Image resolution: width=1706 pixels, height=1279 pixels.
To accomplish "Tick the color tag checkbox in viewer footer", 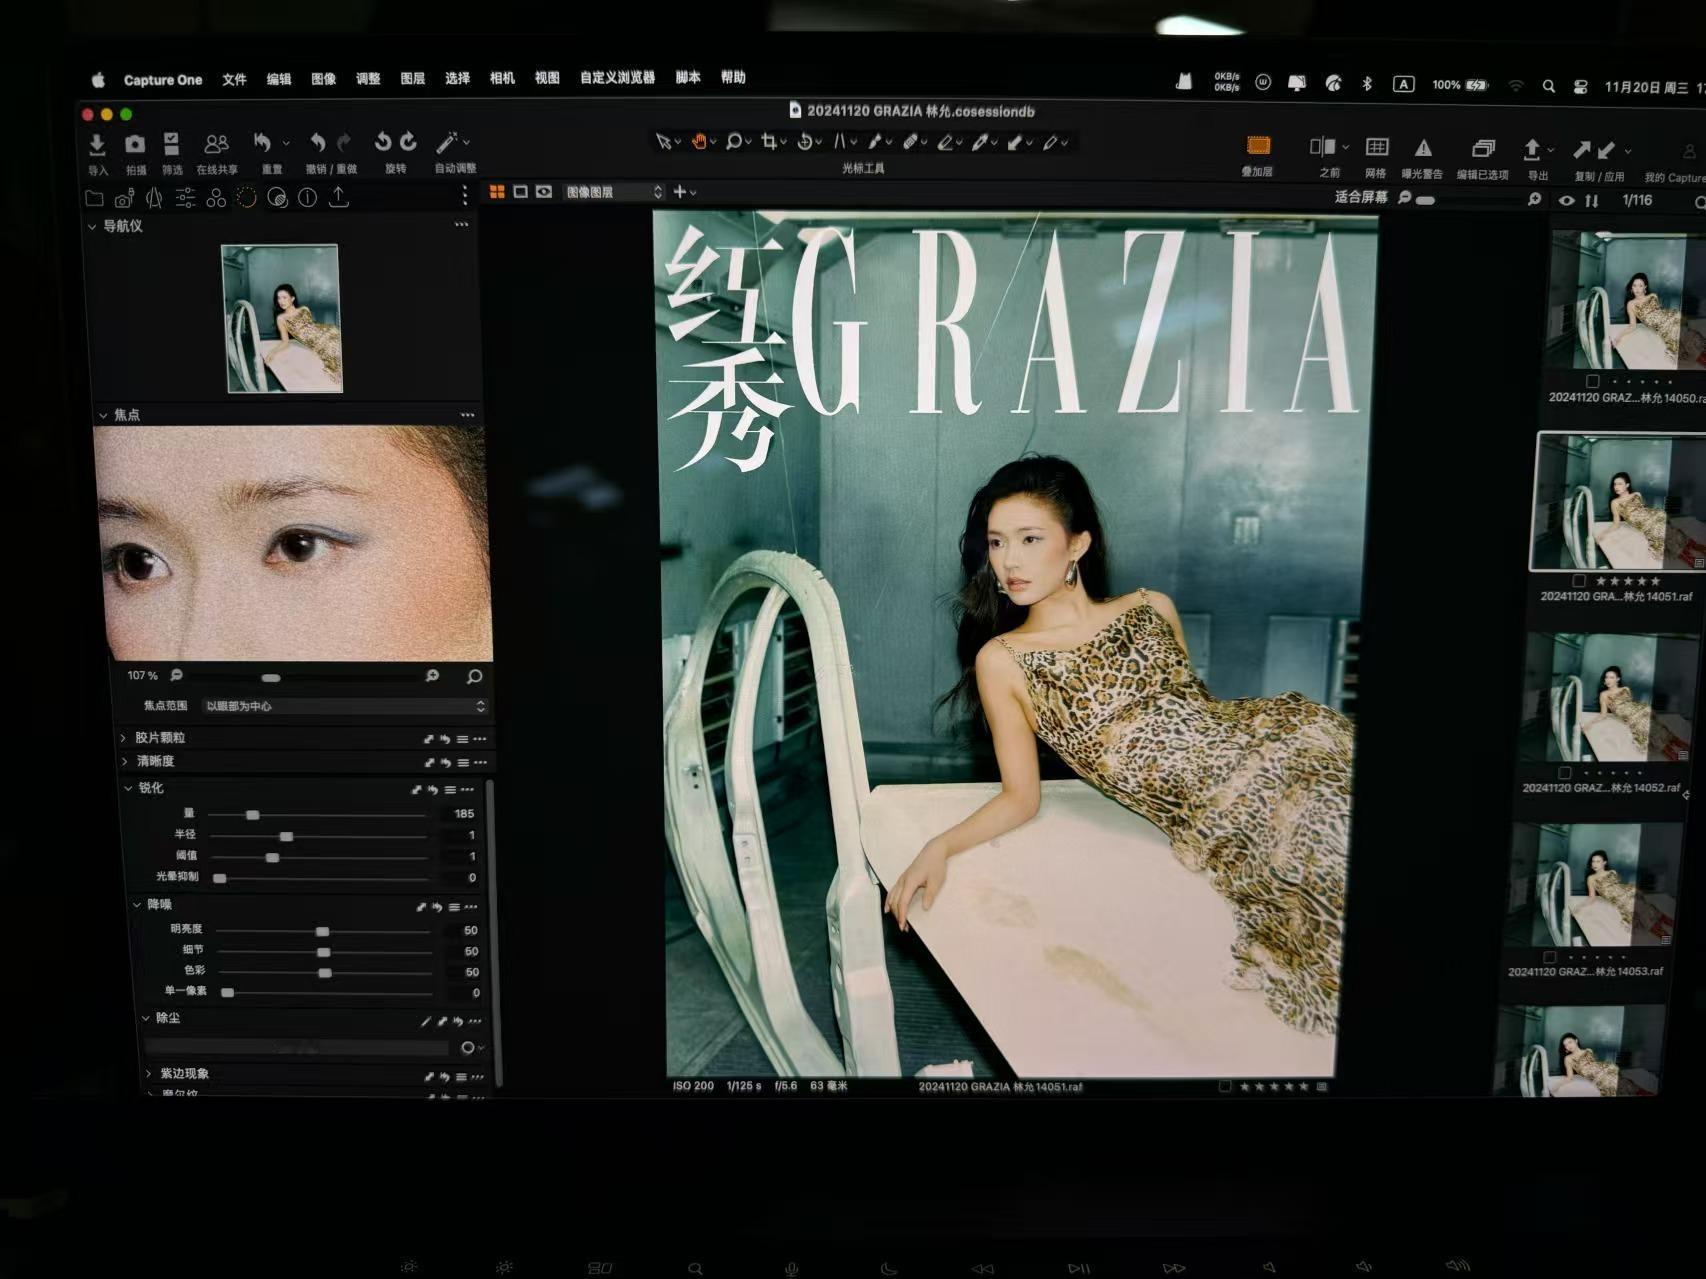I will click(x=1225, y=1086).
